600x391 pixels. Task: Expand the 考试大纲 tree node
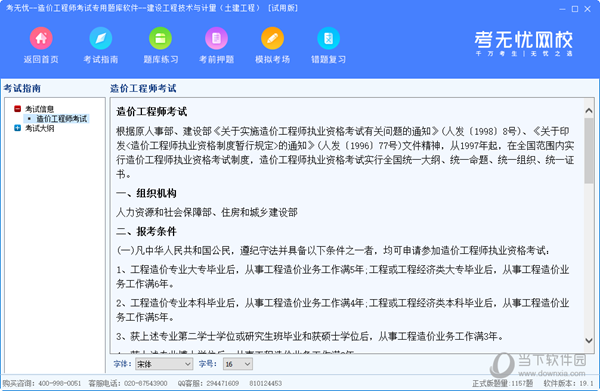click(17, 128)
